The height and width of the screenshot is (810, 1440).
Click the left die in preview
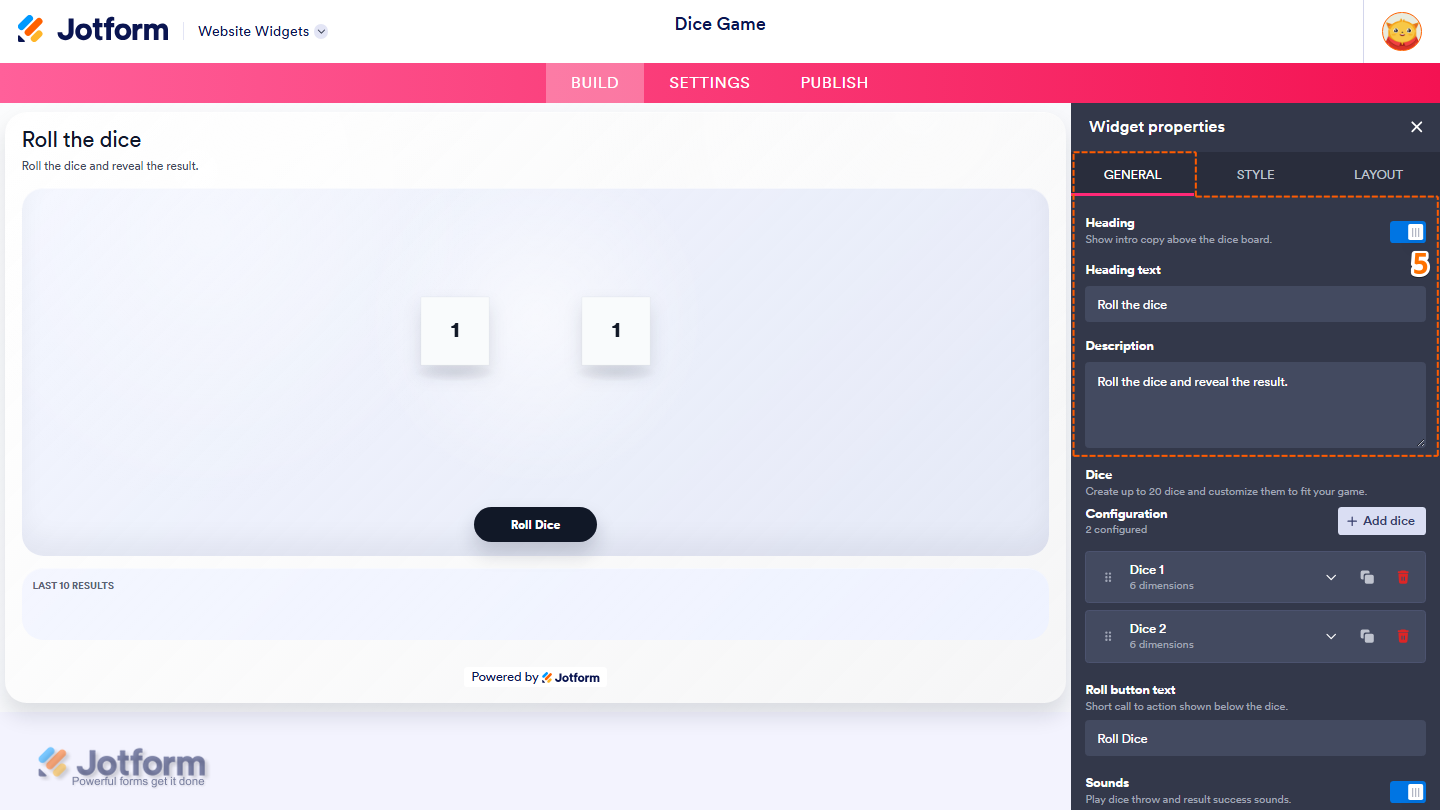[x=455, y=331]
